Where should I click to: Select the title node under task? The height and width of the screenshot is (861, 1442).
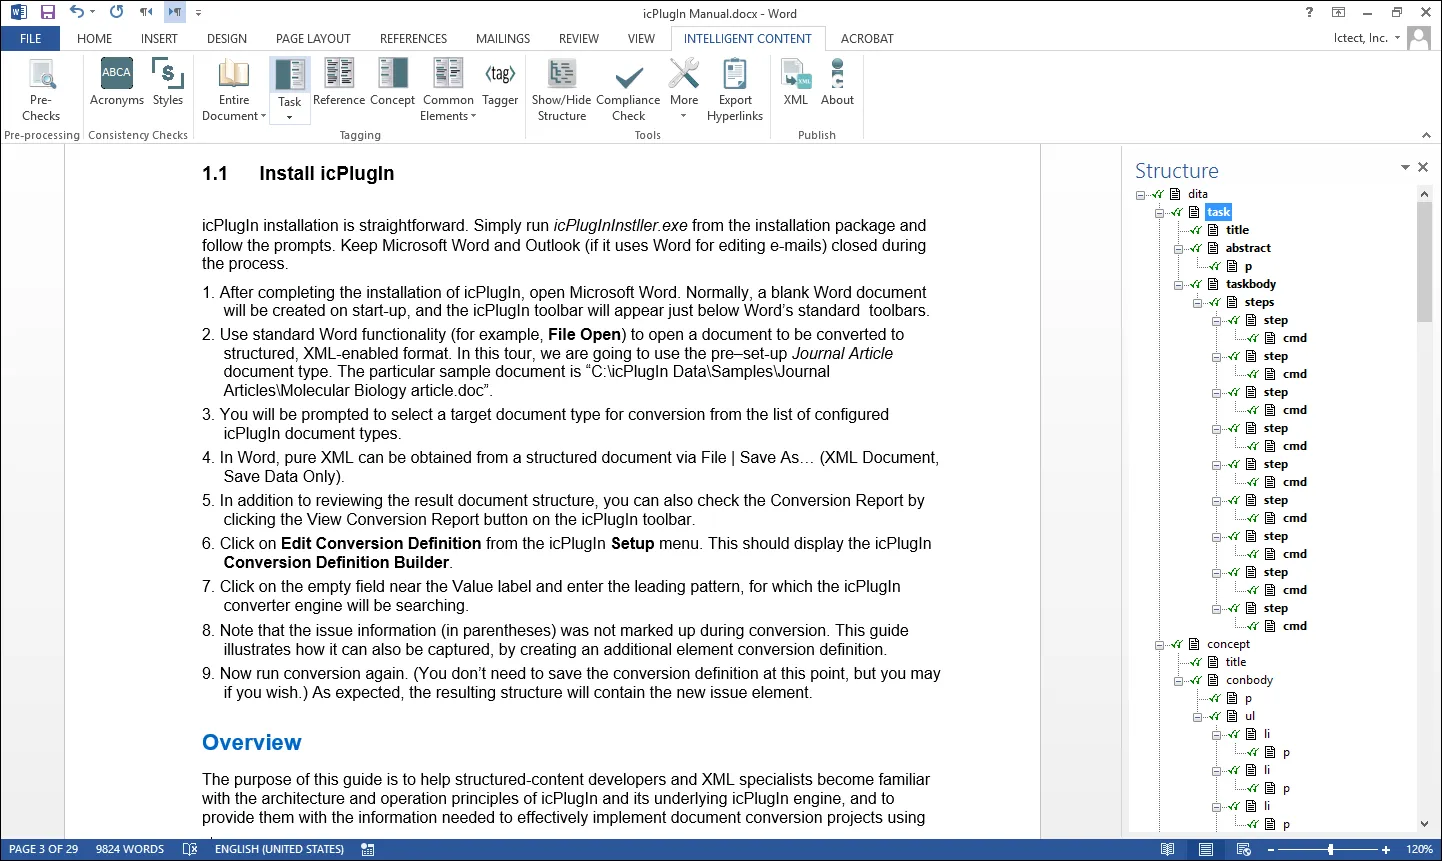point(1237,230)
